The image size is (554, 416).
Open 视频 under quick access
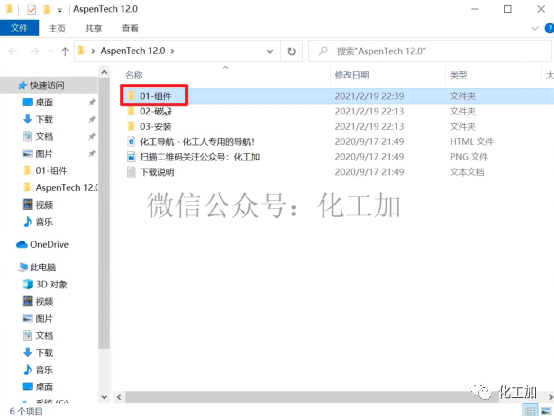(x=44, y=205)
